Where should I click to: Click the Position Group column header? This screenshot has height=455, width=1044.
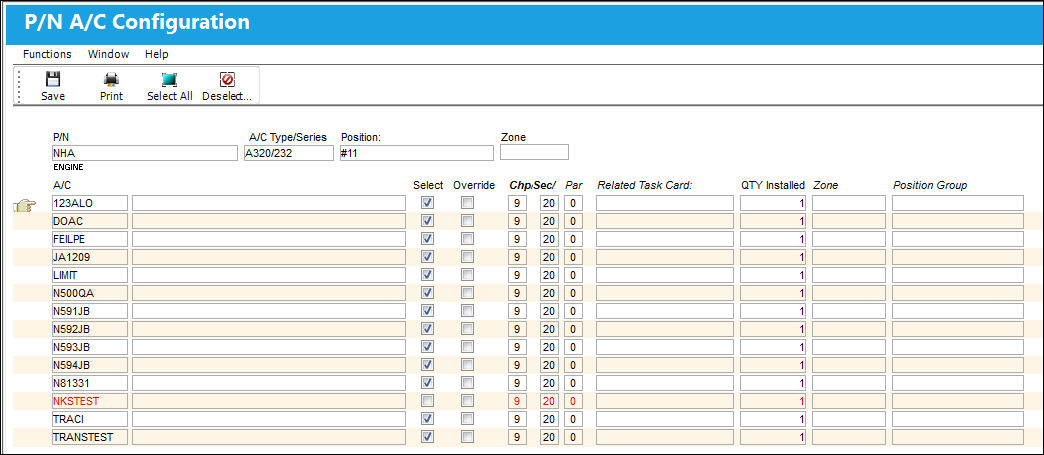[930, 185]
